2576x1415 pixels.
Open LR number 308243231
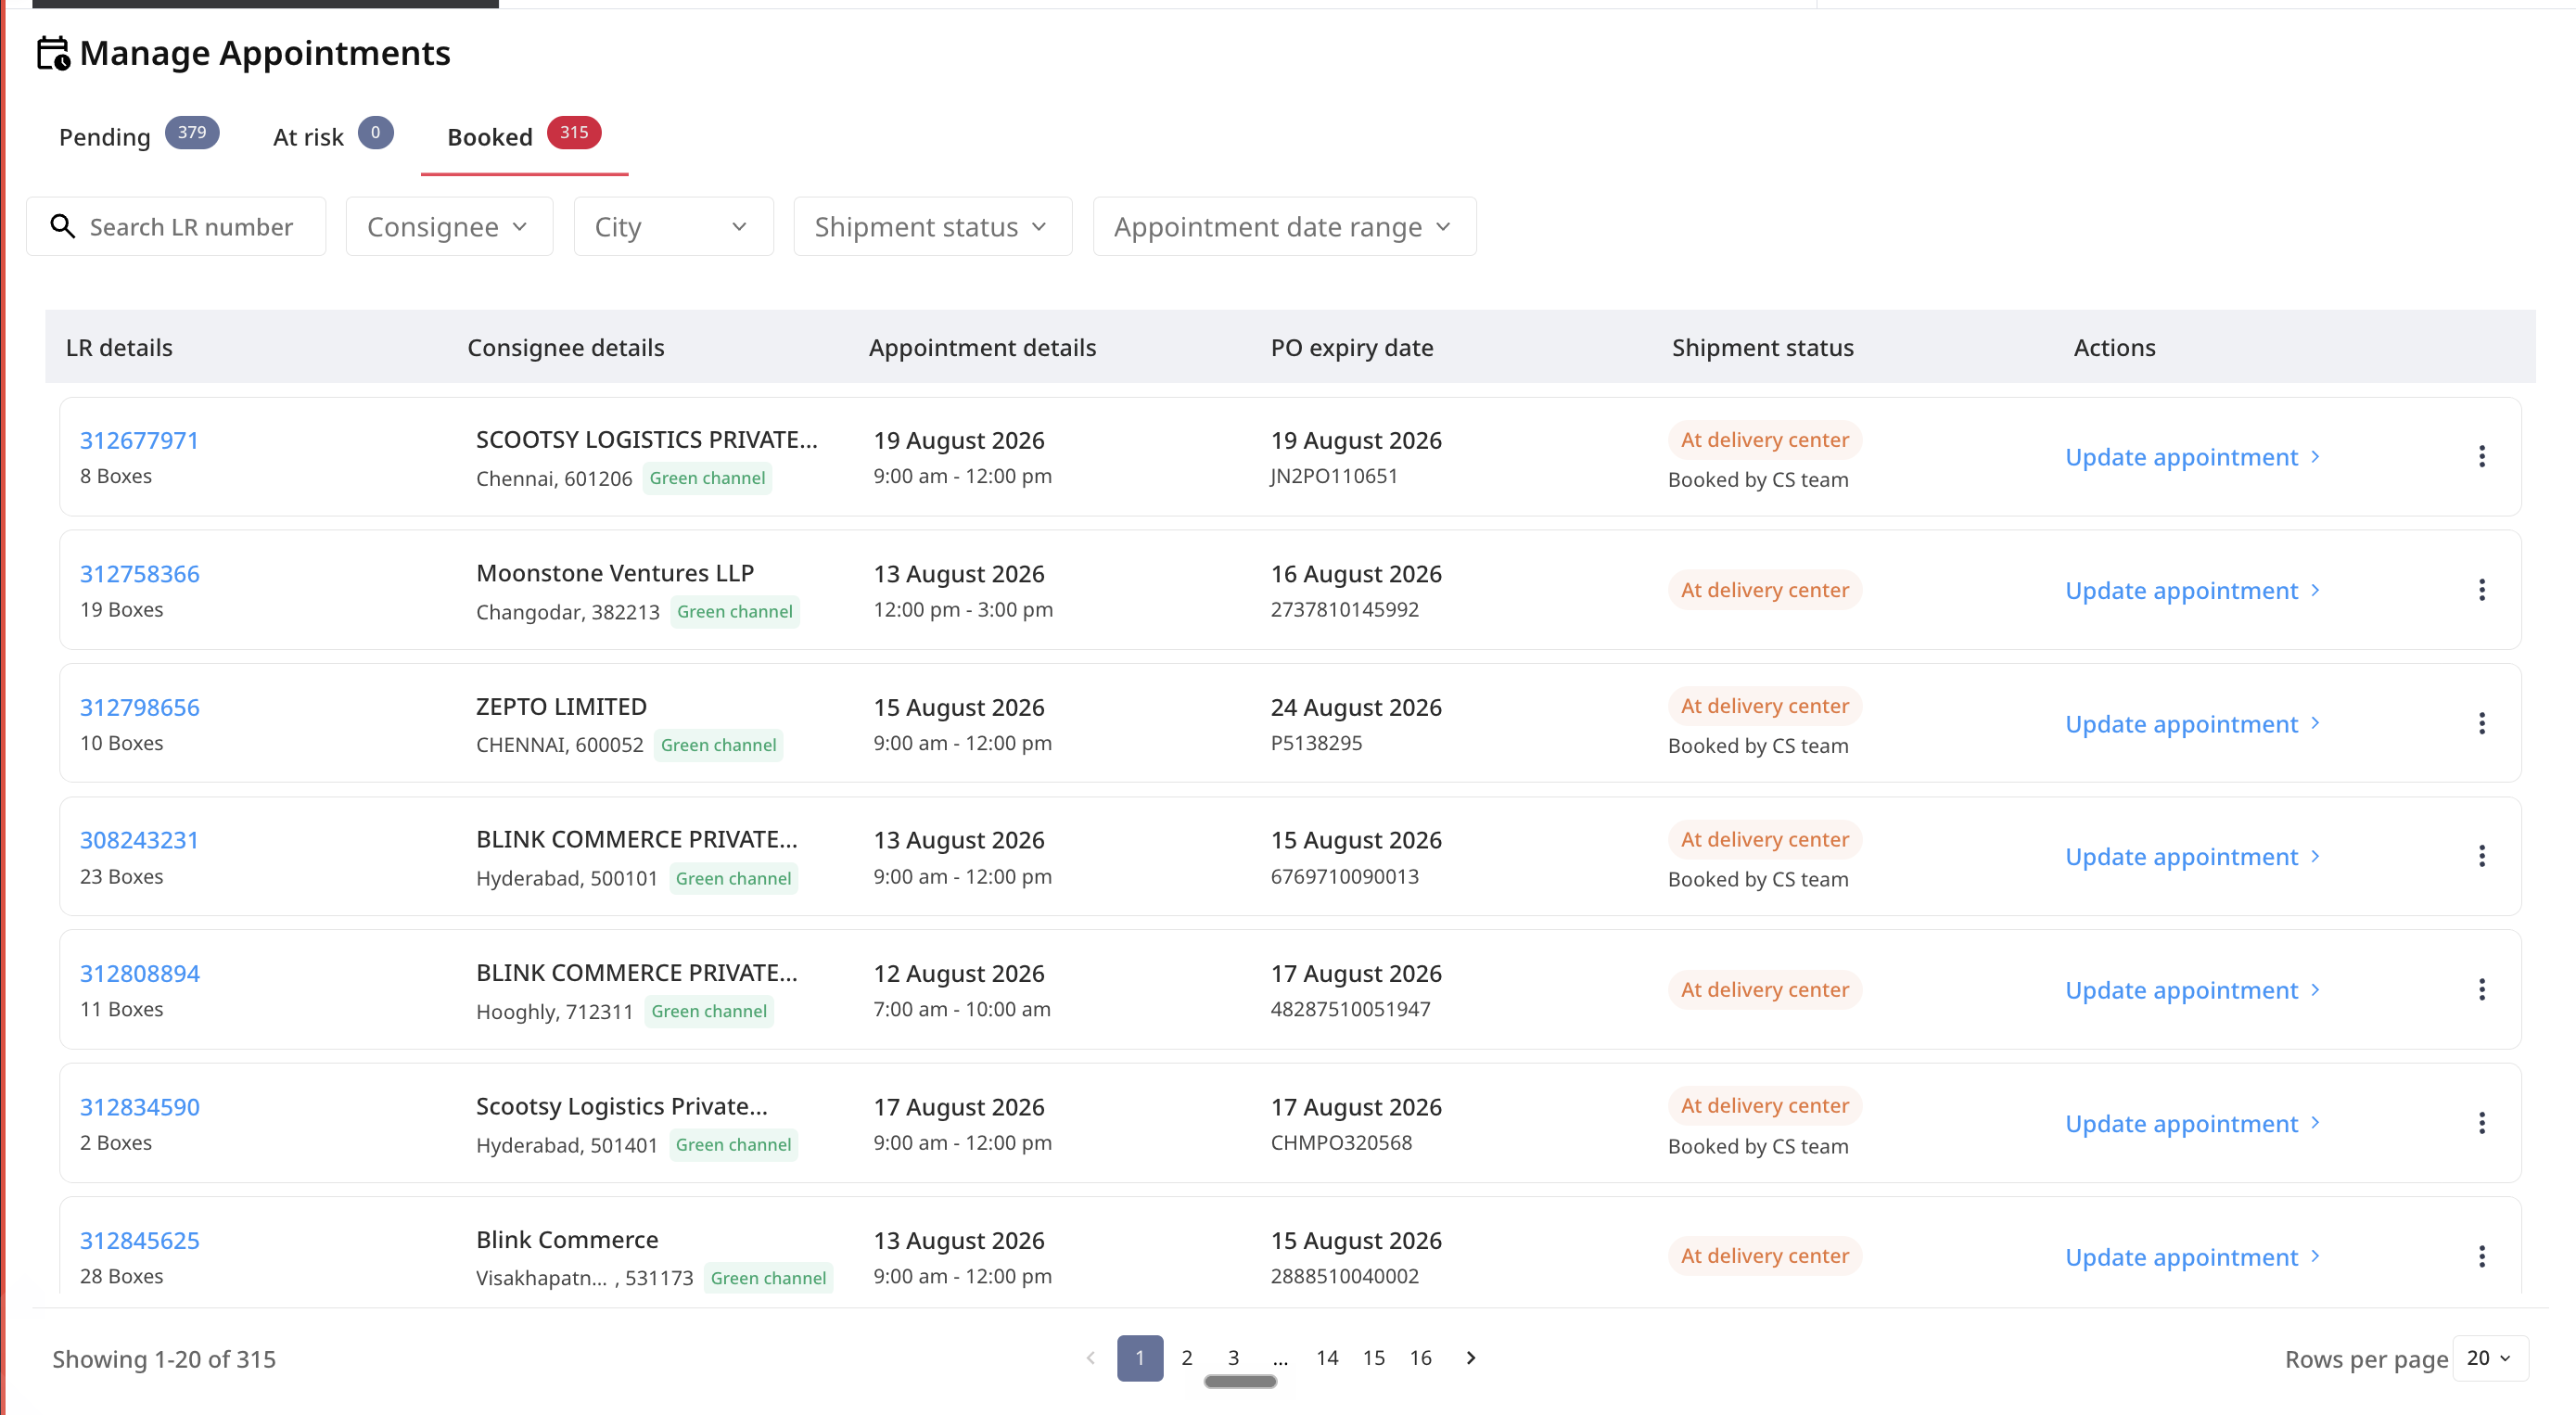pos(139,840)
